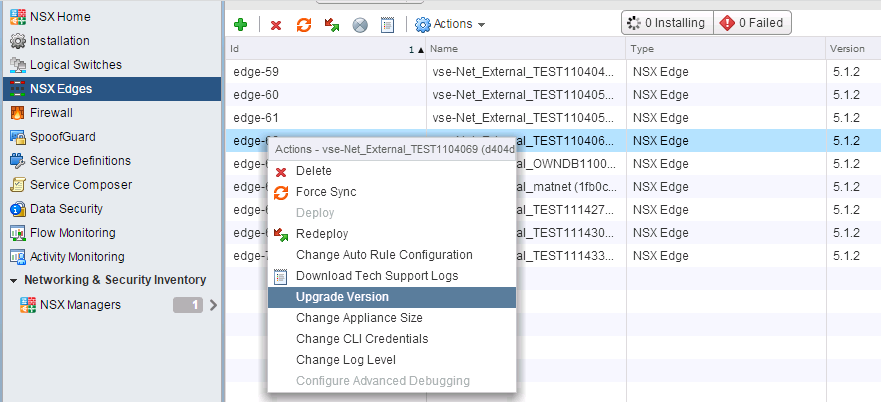Click the red X icon beside Delete
Viewport: 881px width, 402px height.
click(x=281, y=172)
